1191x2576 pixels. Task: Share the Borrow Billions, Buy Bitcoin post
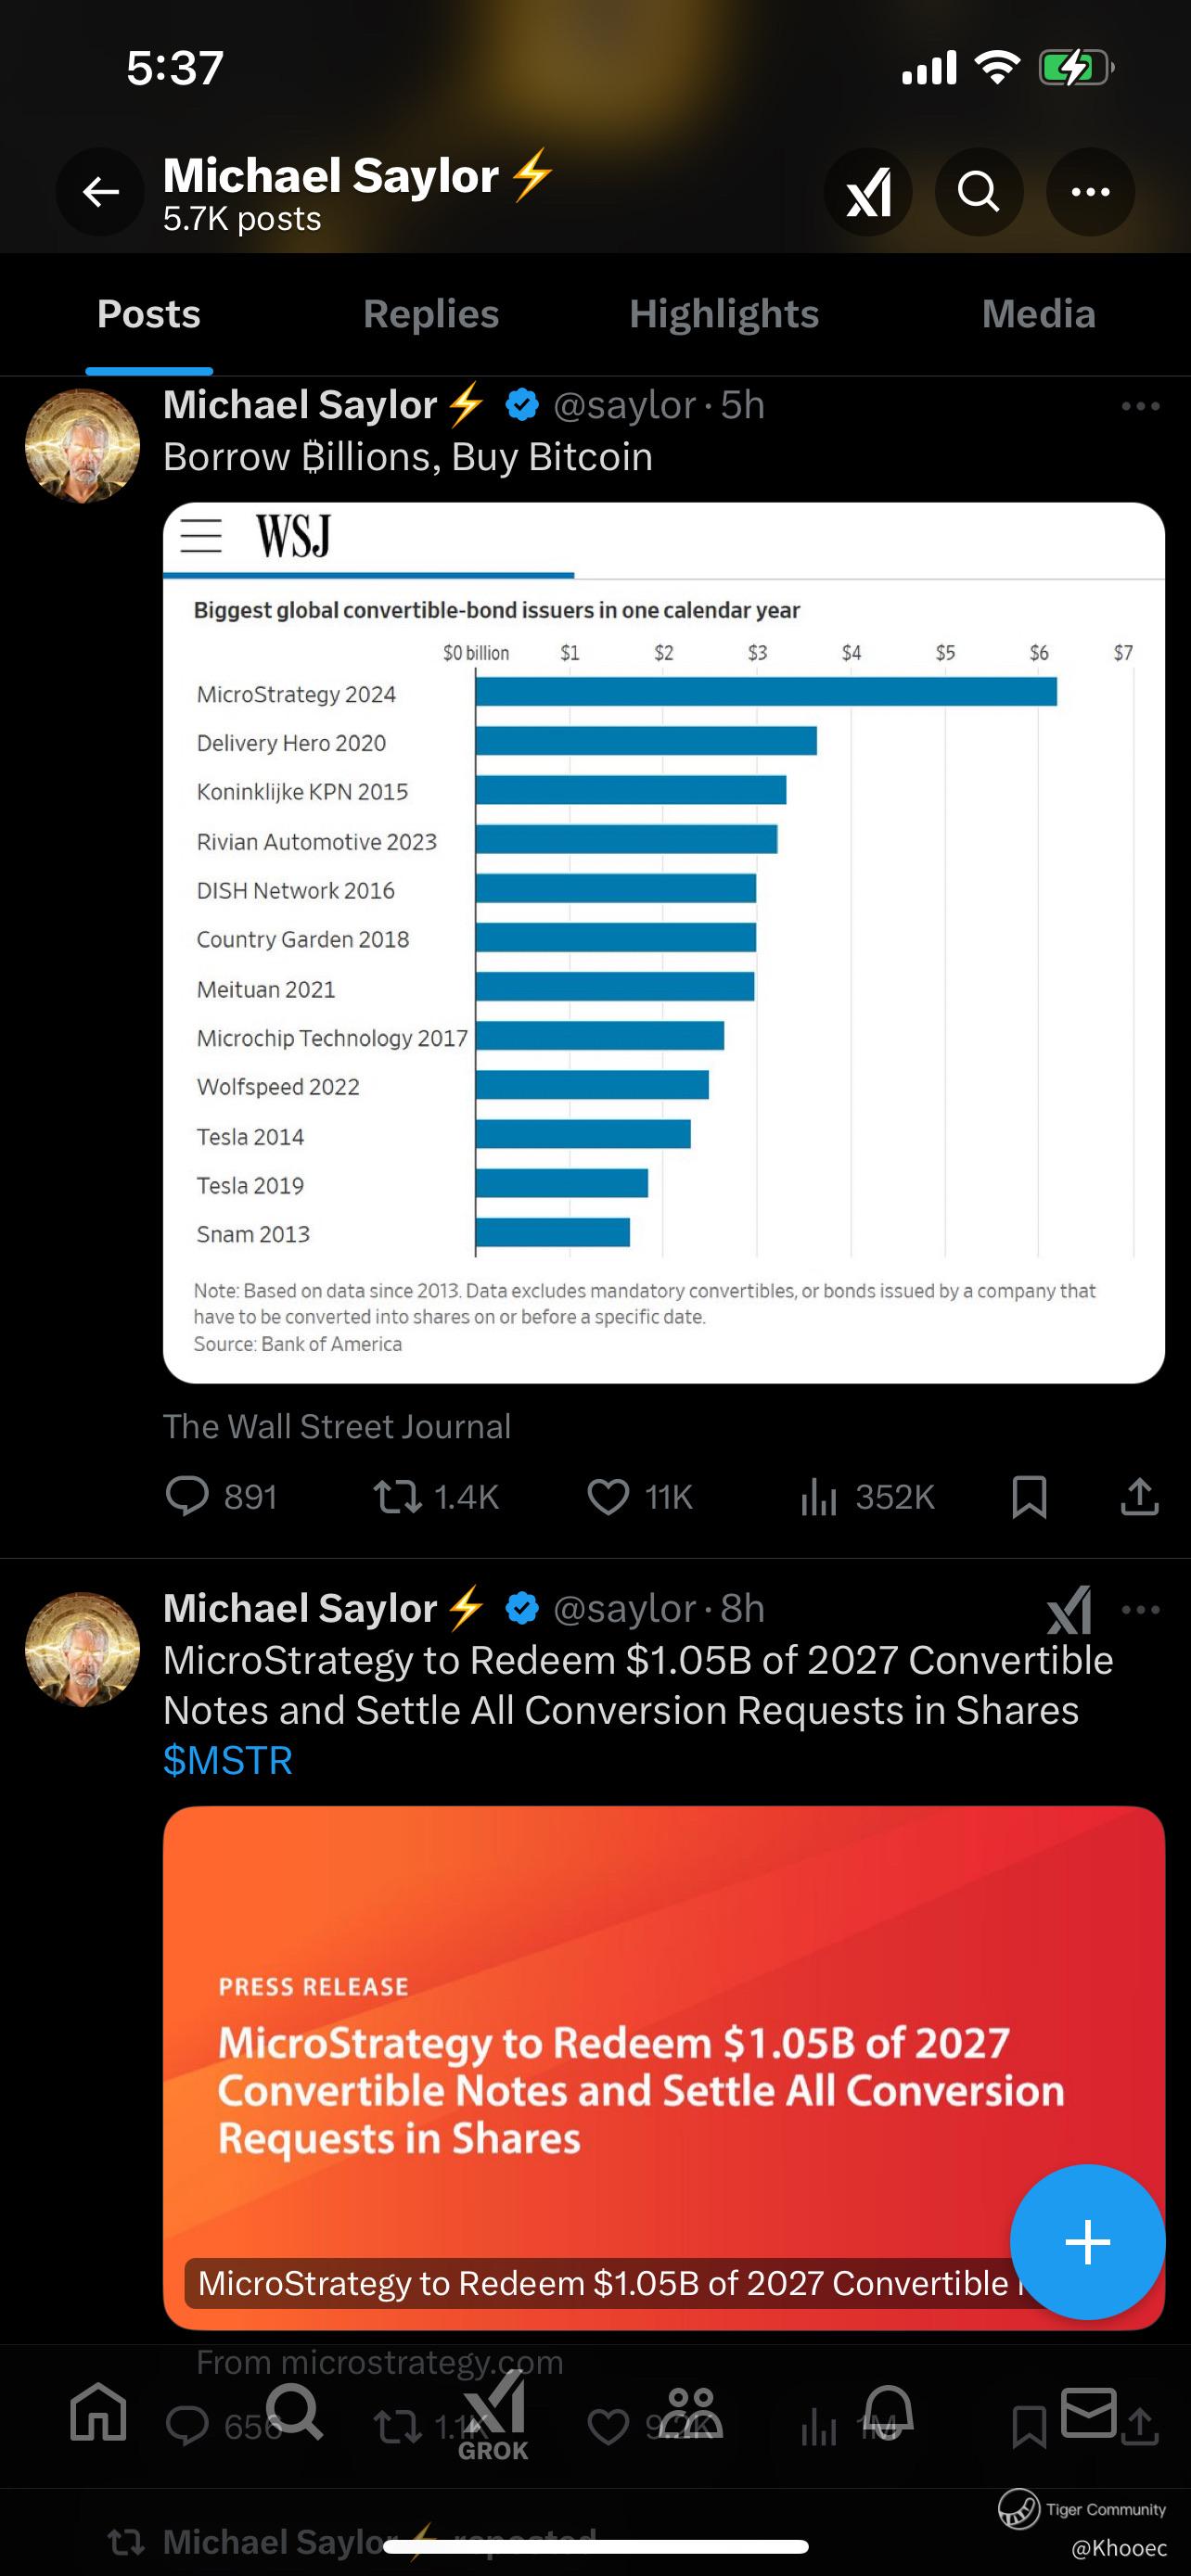point(1139,1497)
